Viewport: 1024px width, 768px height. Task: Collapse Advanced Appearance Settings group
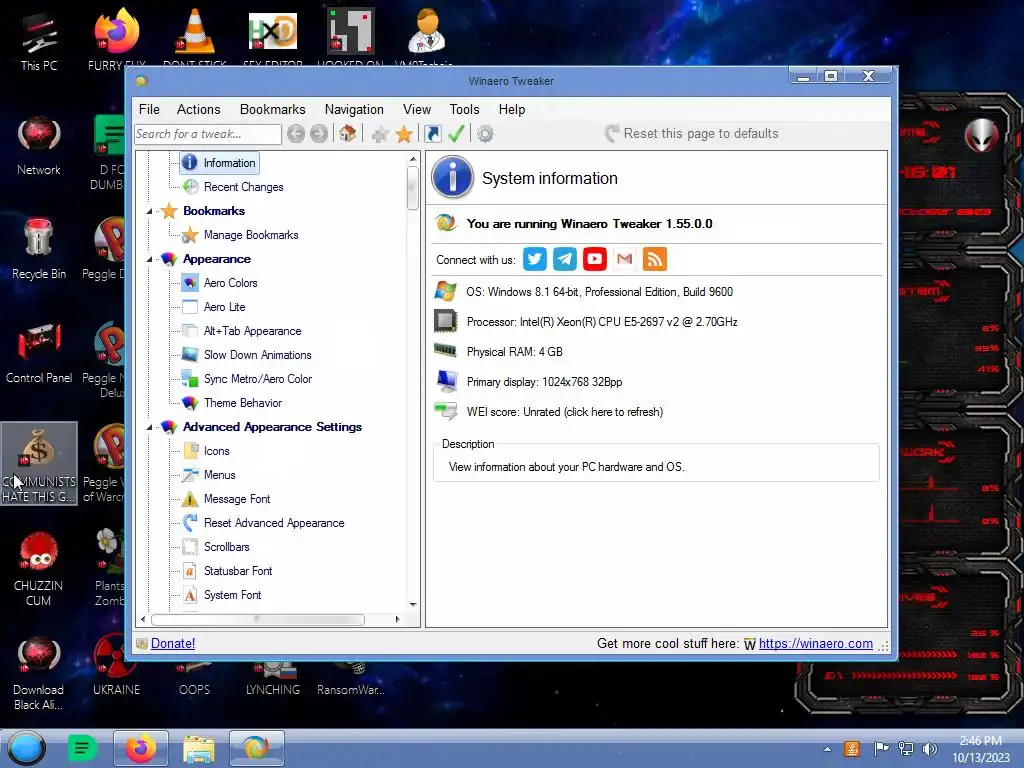tap(149, 428)
